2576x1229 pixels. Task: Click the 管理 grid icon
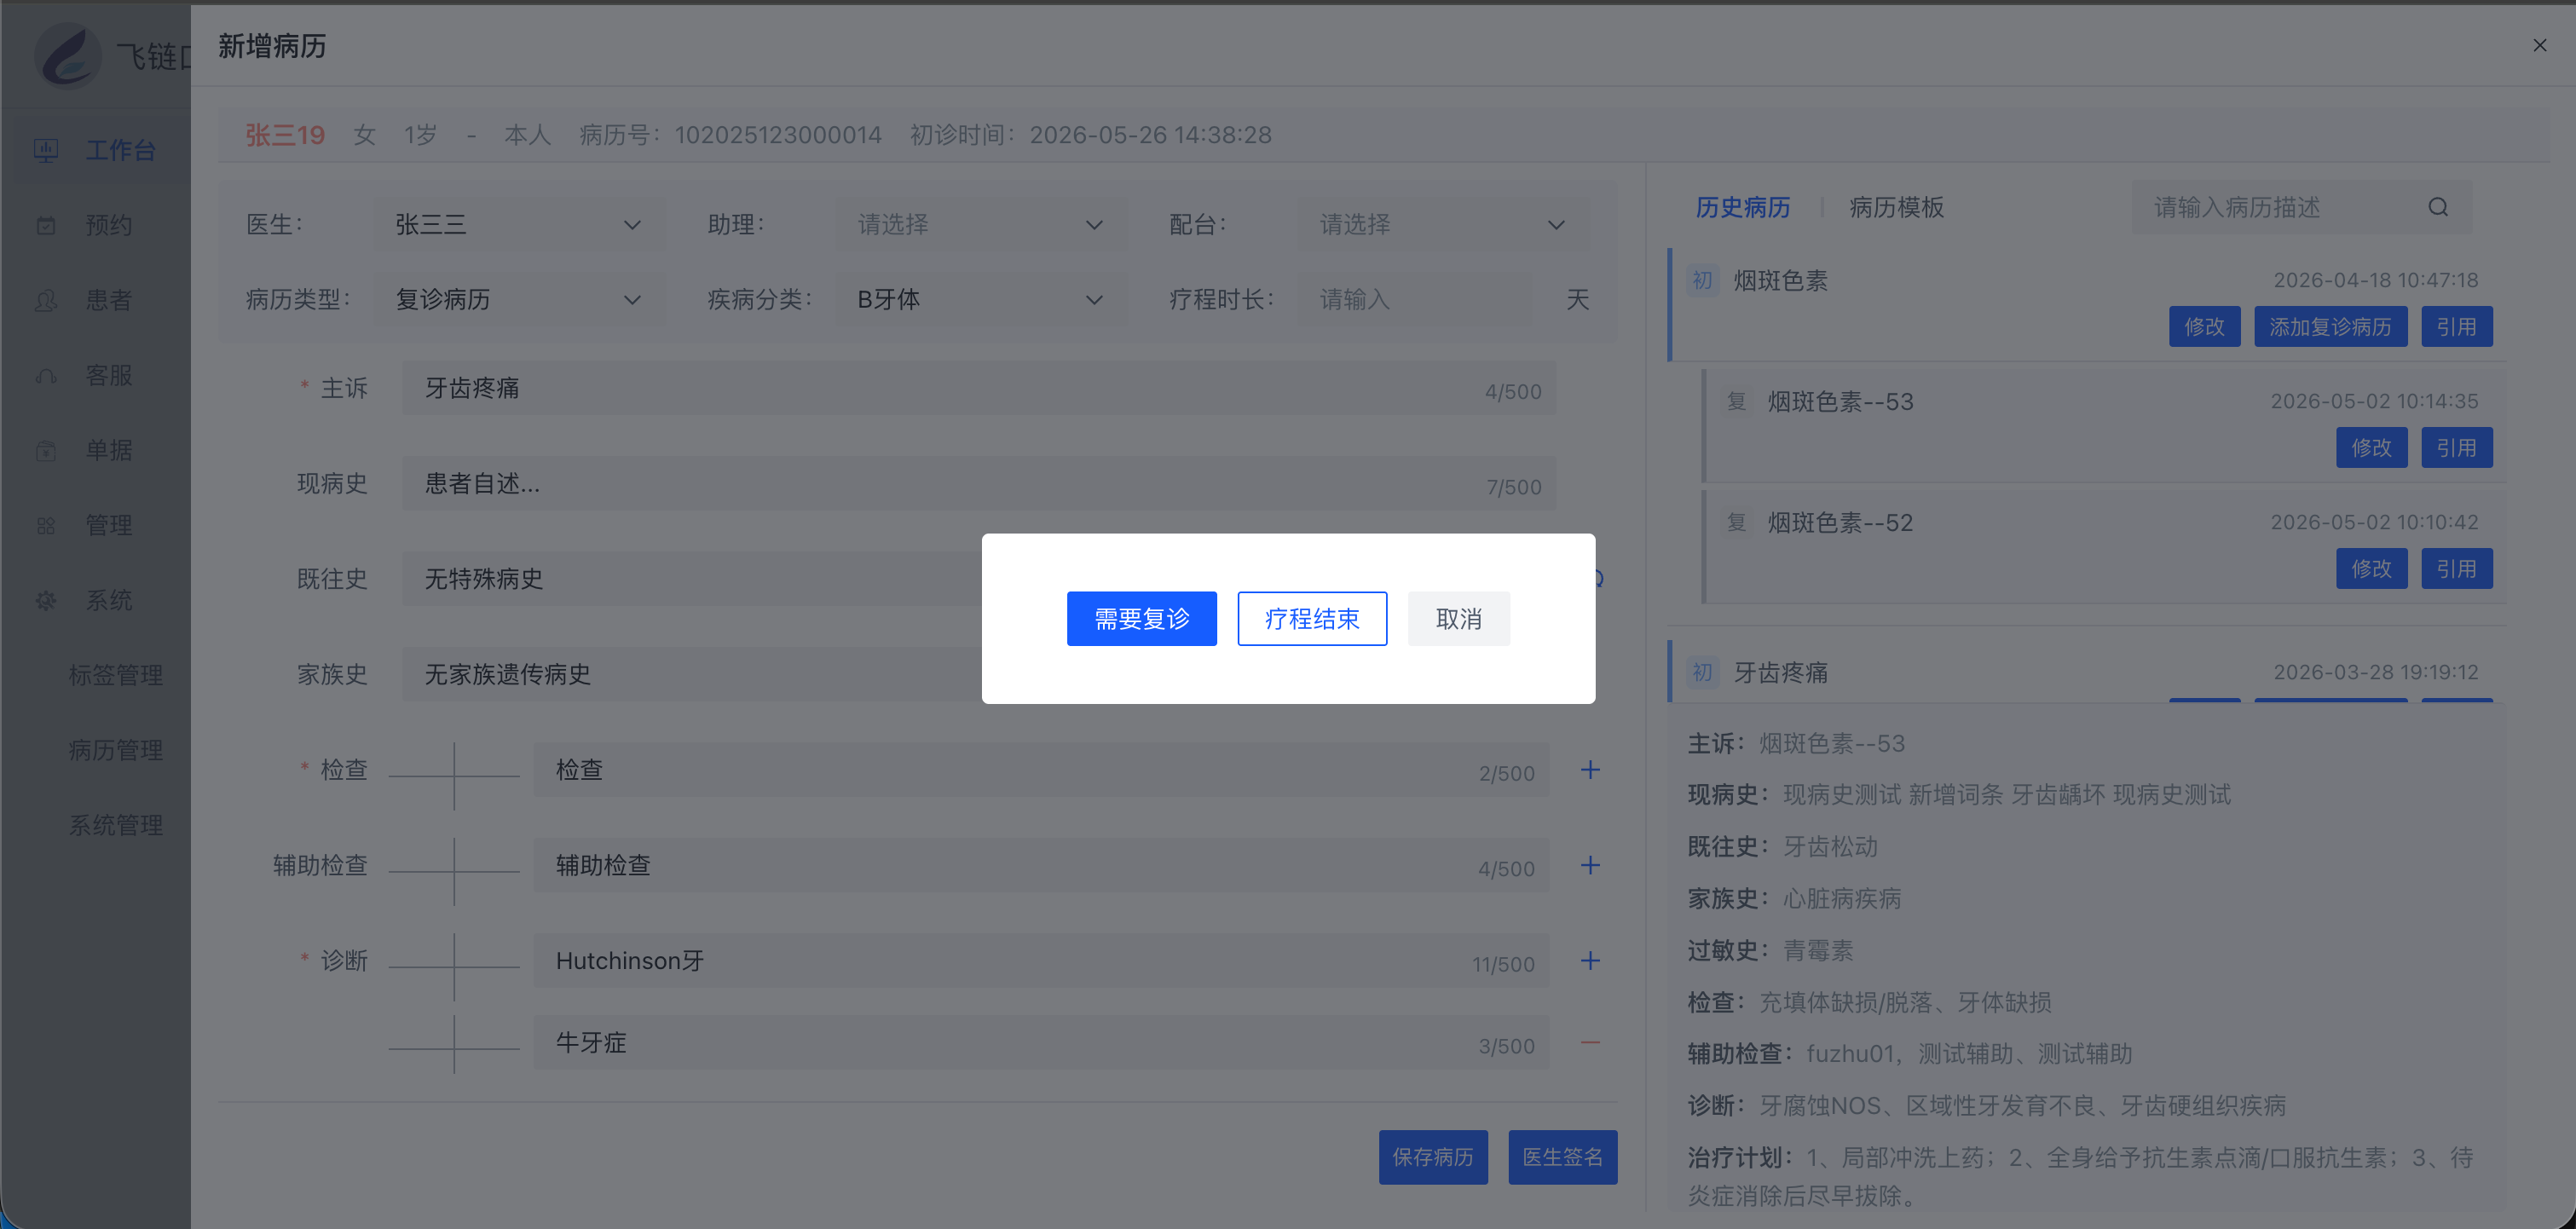tap(46, 525)
